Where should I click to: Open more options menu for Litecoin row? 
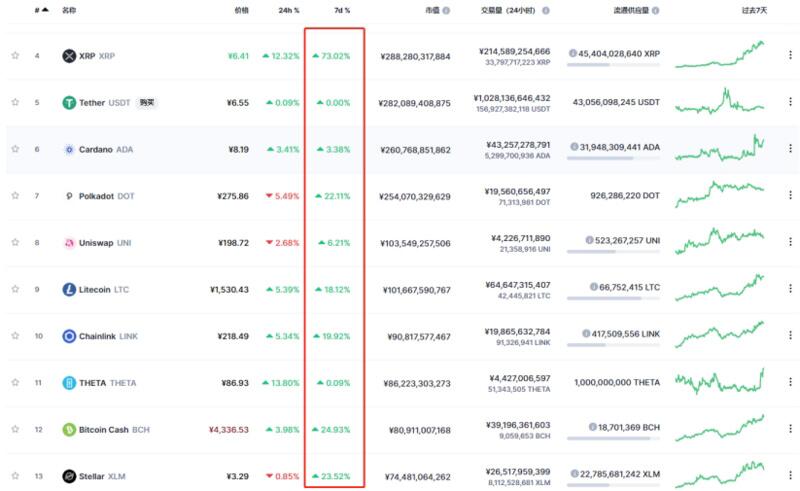click(790, 288)
